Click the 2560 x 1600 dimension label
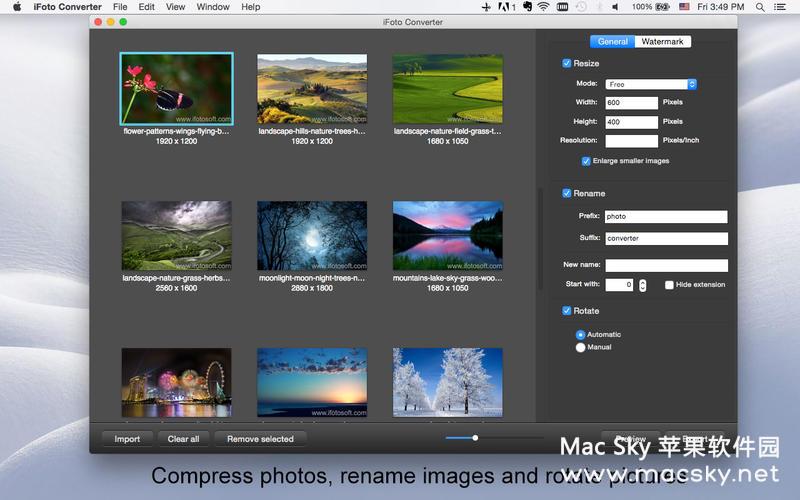This screenshot has height=500, width=800. coord(177,288)
